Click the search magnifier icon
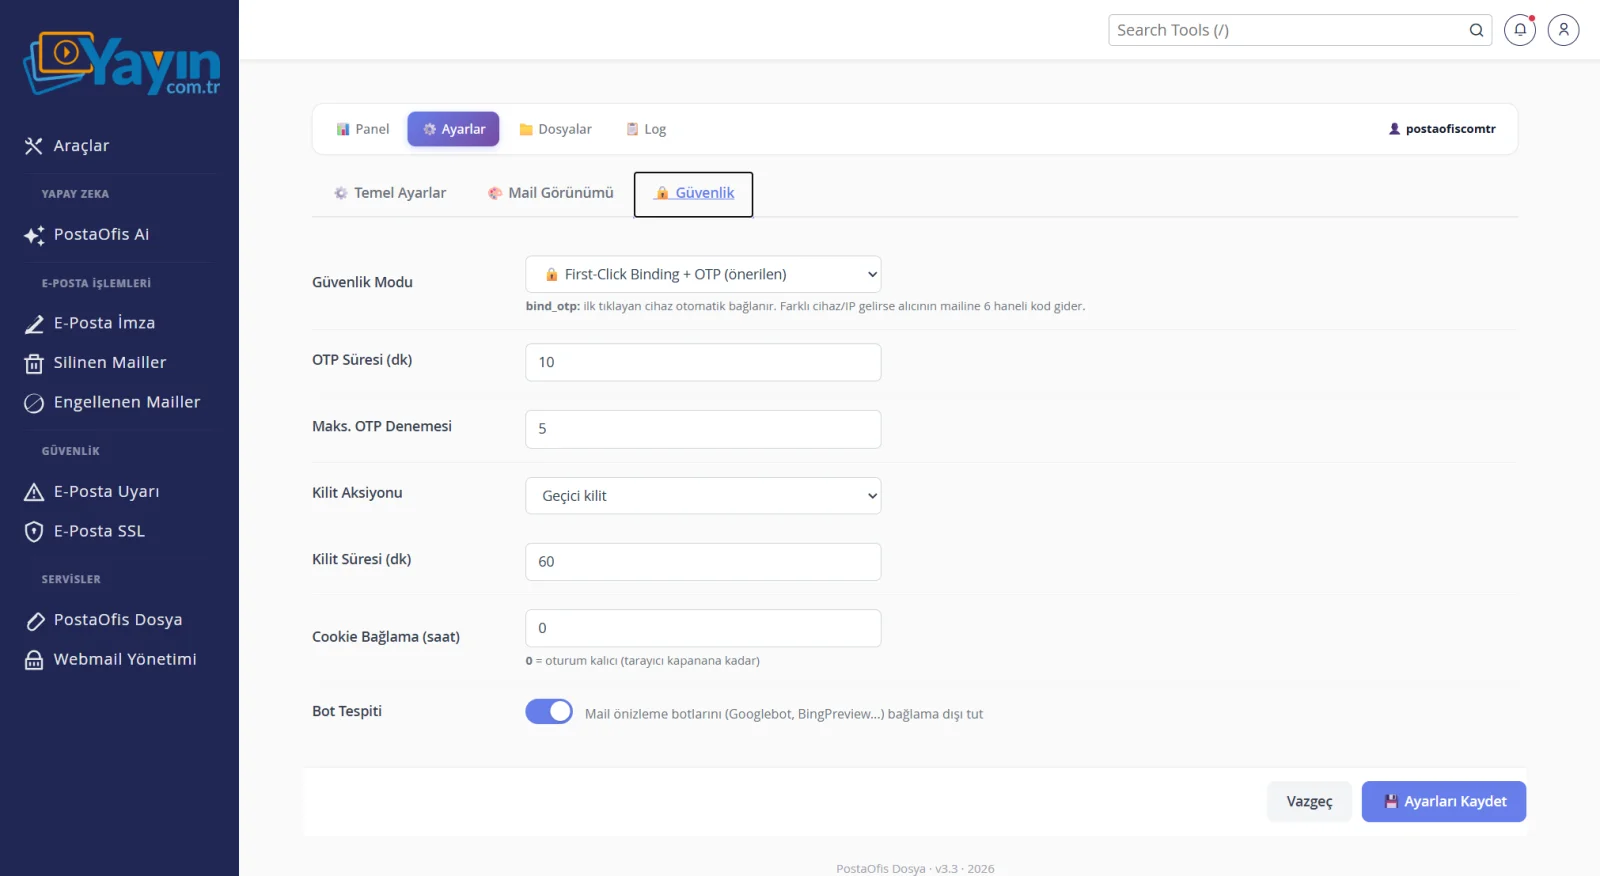The width and height of the screenshot is (1600, 876). (1476, 30)
